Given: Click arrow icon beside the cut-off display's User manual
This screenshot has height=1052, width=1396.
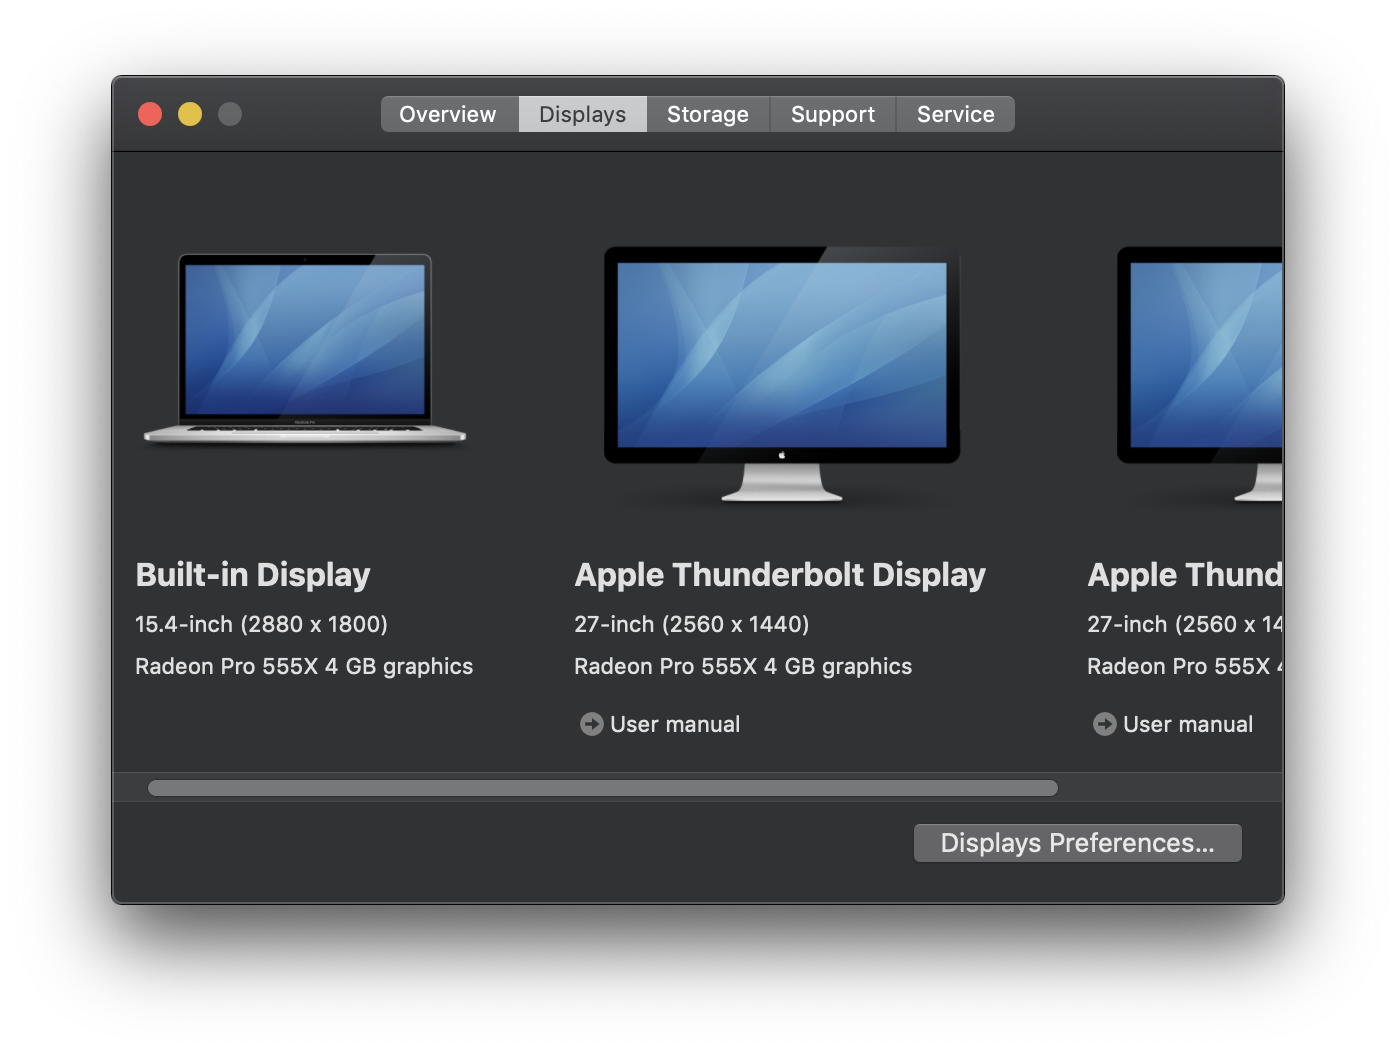Looking at the screenshot, I should click(x=1105, y=724).
